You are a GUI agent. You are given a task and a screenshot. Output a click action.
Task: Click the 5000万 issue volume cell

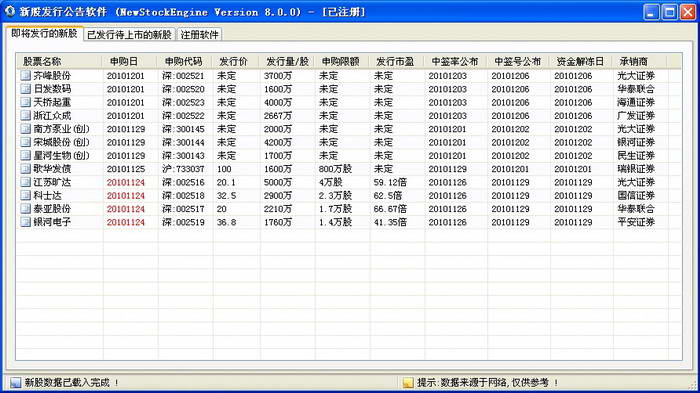point(278,182)
